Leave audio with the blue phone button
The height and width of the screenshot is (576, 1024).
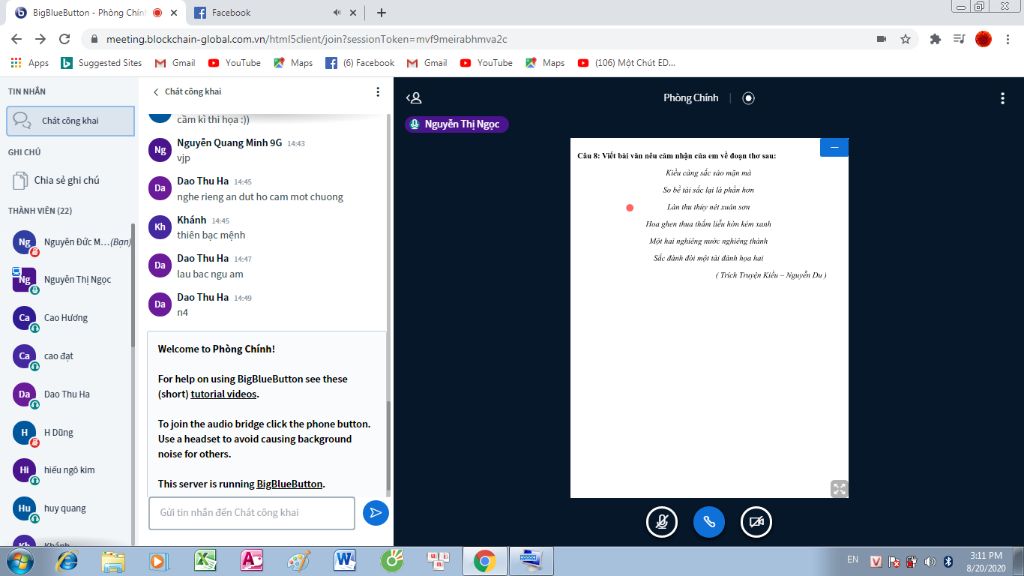[x=709, y=522]
